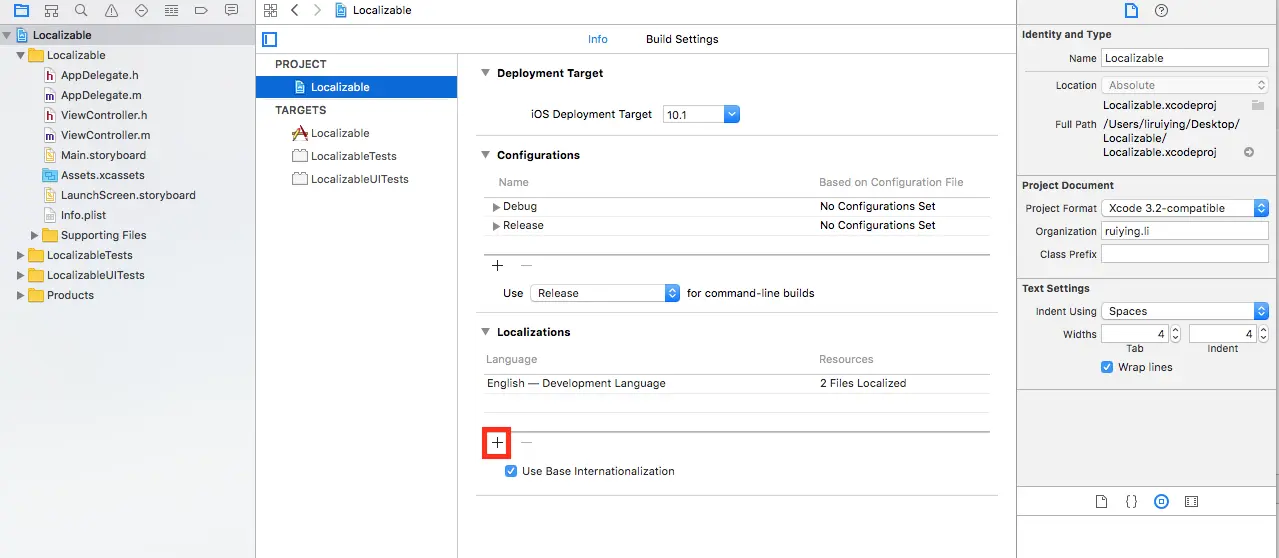Show the Object library
The image size is (1279, 558).
[x=1161, y=501]
